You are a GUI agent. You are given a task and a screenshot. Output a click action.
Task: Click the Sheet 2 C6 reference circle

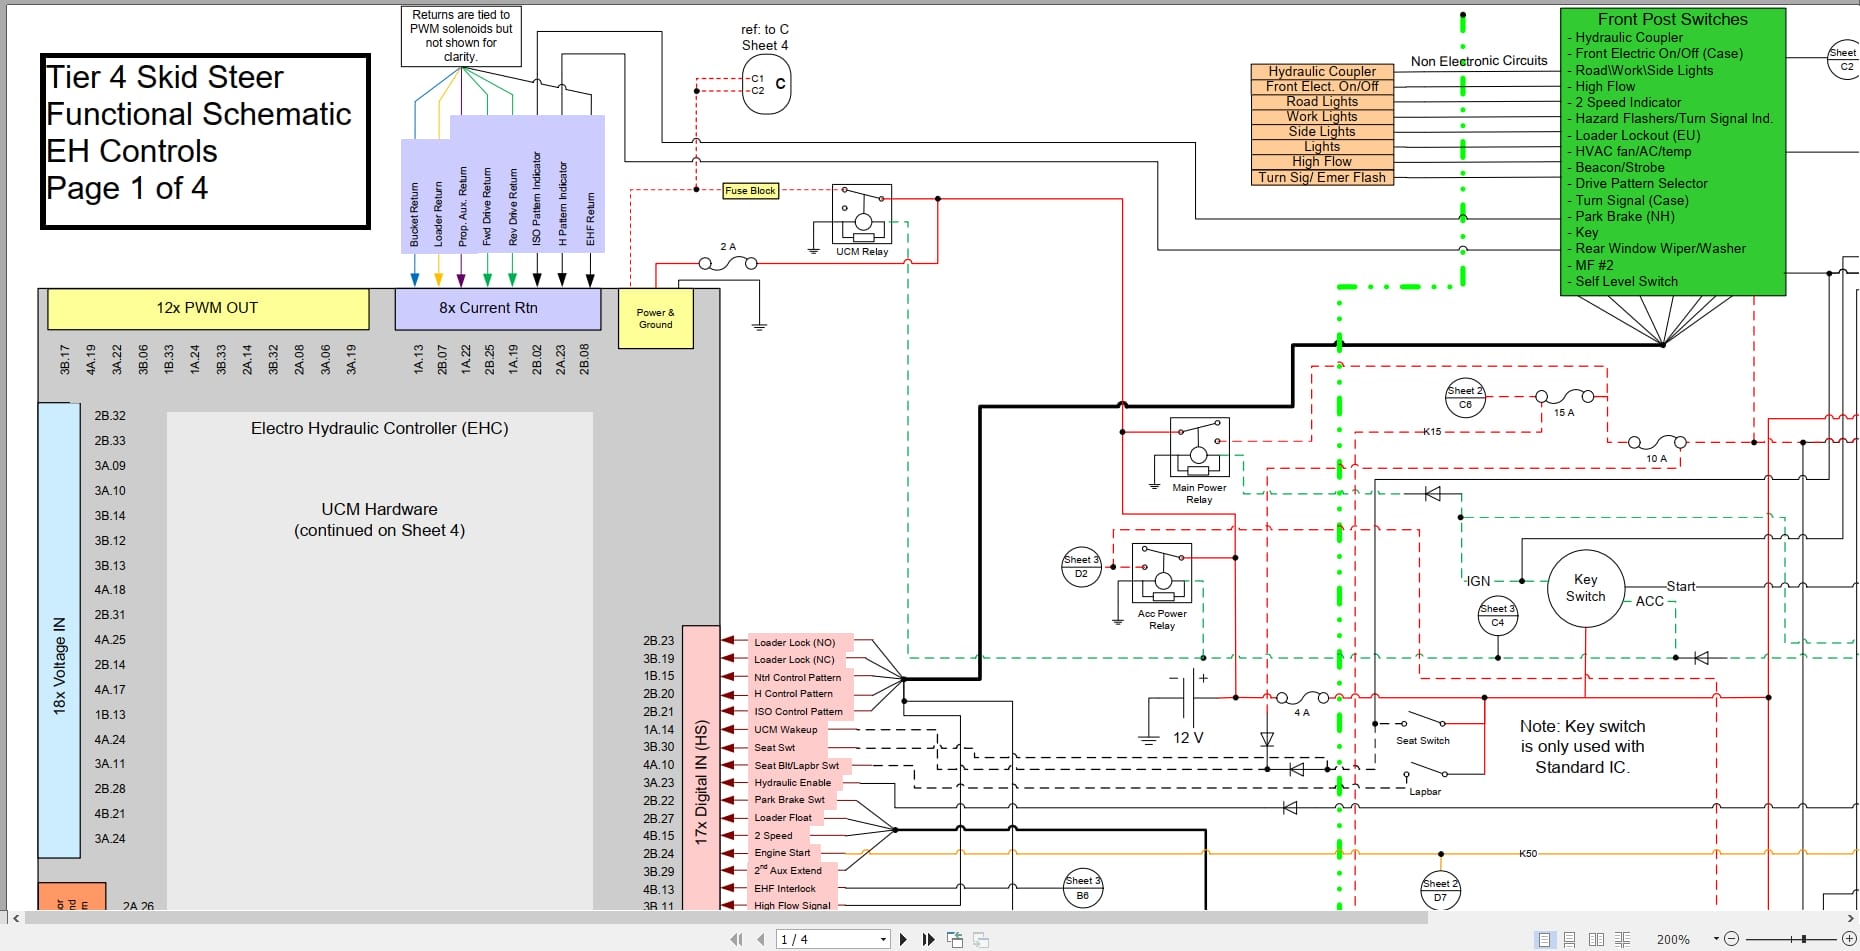coord(1465,398)
